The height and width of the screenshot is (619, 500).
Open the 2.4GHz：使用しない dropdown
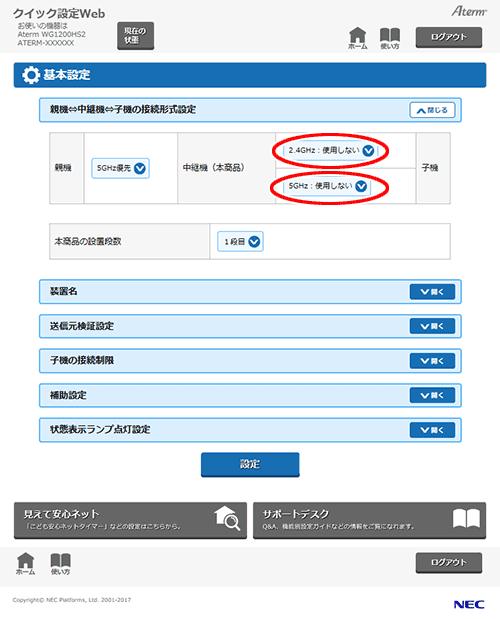330,150
